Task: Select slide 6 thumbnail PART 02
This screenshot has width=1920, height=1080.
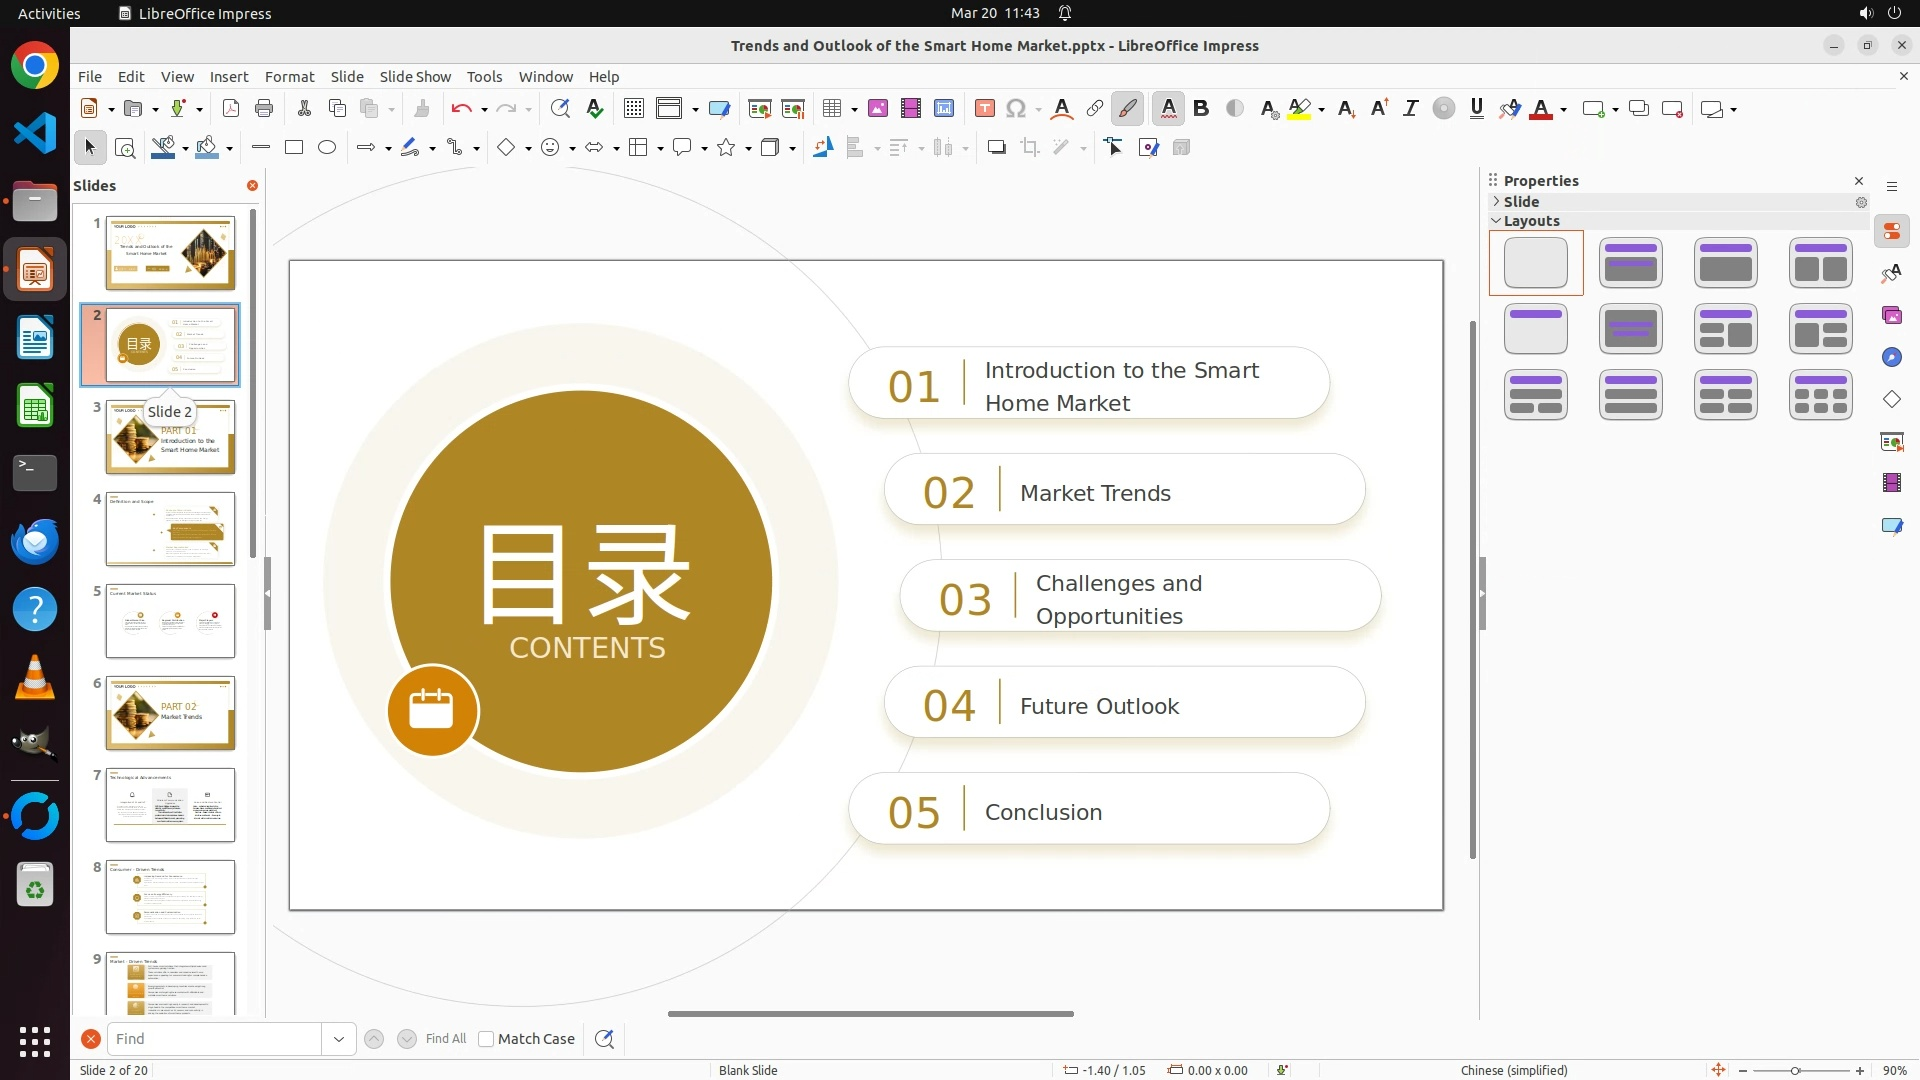Action: click(170, 713)
